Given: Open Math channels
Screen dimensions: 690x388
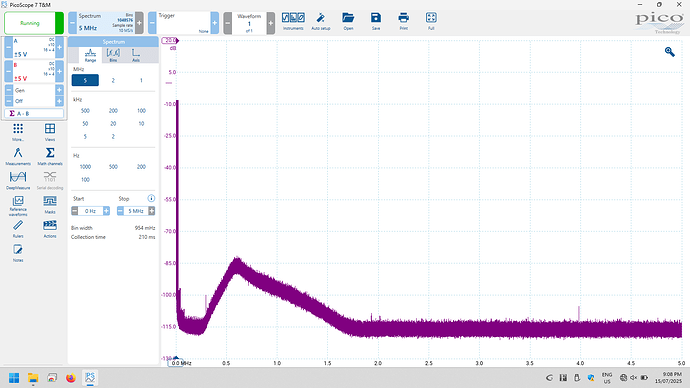Looking at the screenshot, I should coord(50,156).
